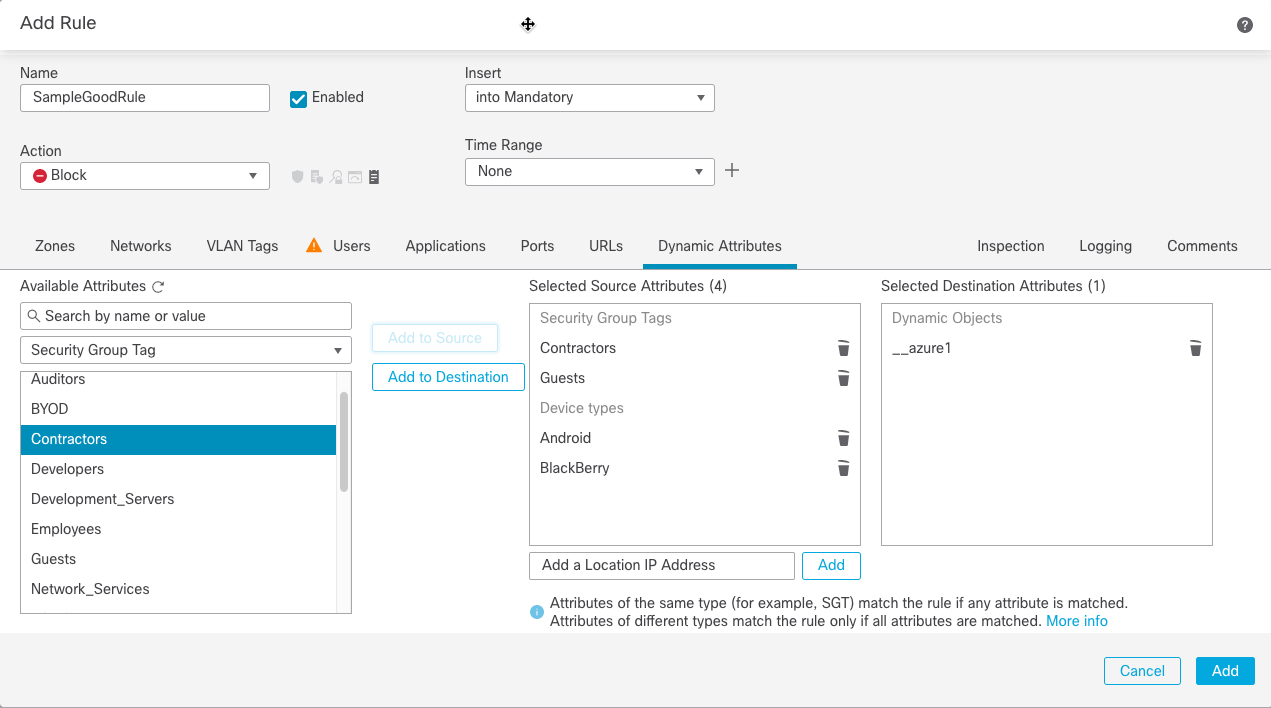Open the Action dropdown showing Block
The width and height of the screenshot is (1271, 708).
(x=144, y=175)
